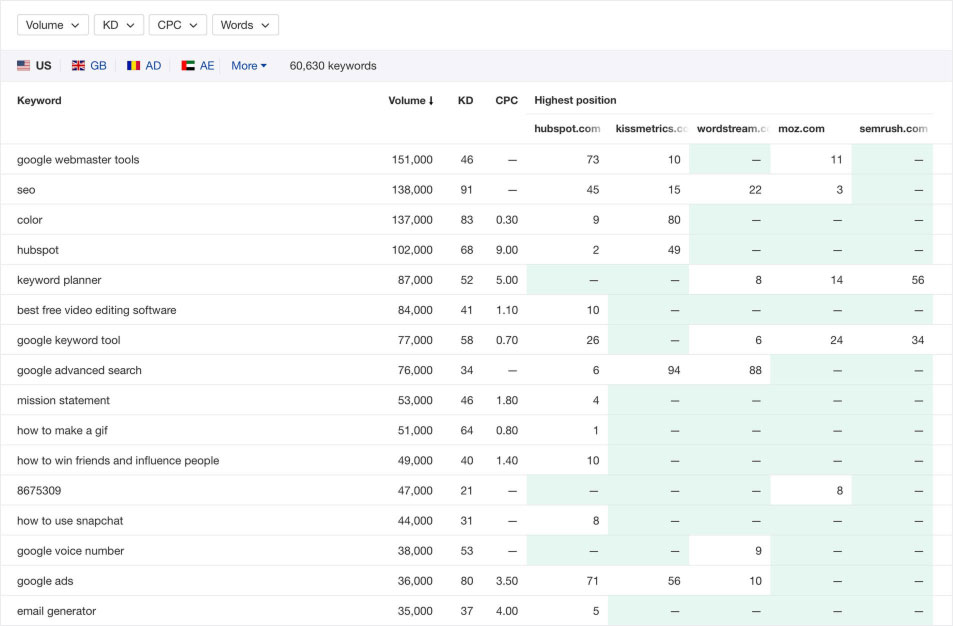The height and width of the screenshot is (626, 953).
Task: Click moz.com position 8 for 8675309
Action: [x=839, y=490]
